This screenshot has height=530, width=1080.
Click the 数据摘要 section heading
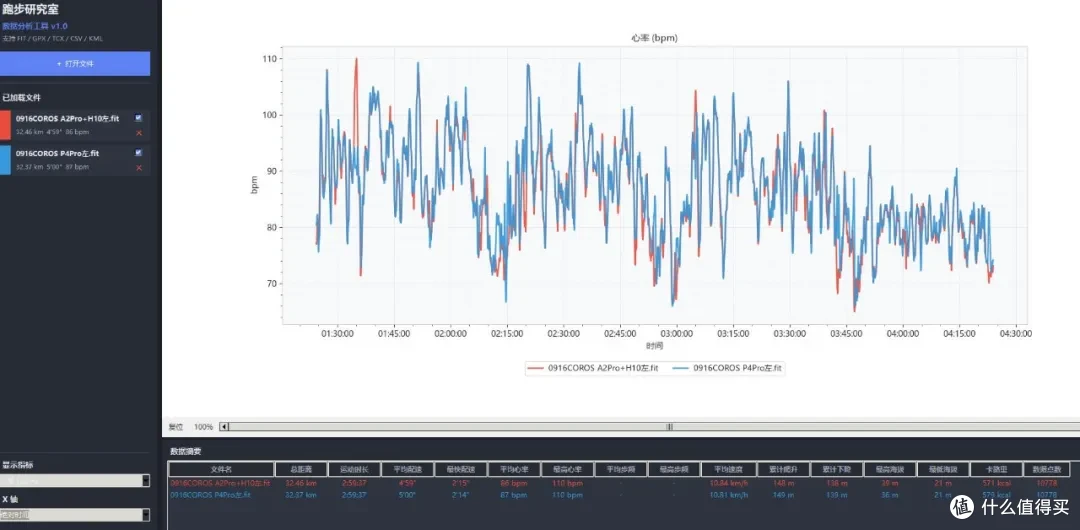pyautogui.click(x=186, y=451)
